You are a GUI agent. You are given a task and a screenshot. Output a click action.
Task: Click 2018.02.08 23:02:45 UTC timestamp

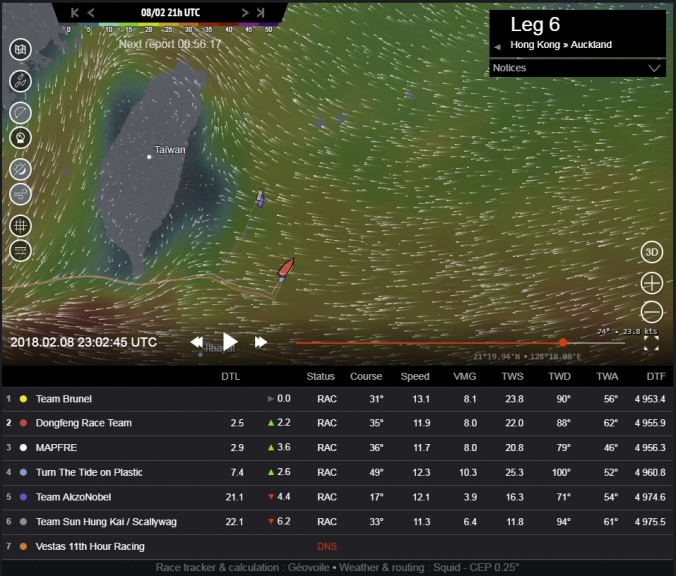tap(84, 342)
